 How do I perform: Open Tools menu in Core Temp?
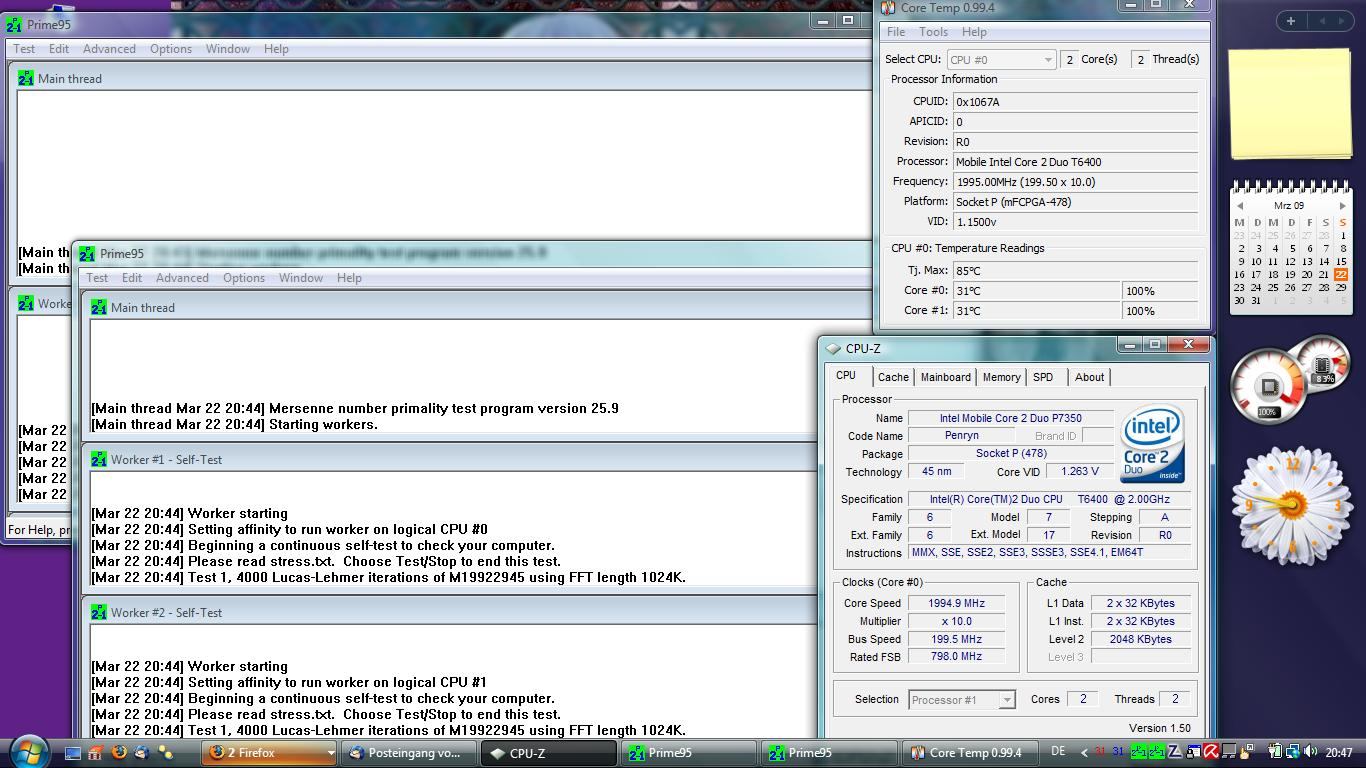click(x=933, y=32)
